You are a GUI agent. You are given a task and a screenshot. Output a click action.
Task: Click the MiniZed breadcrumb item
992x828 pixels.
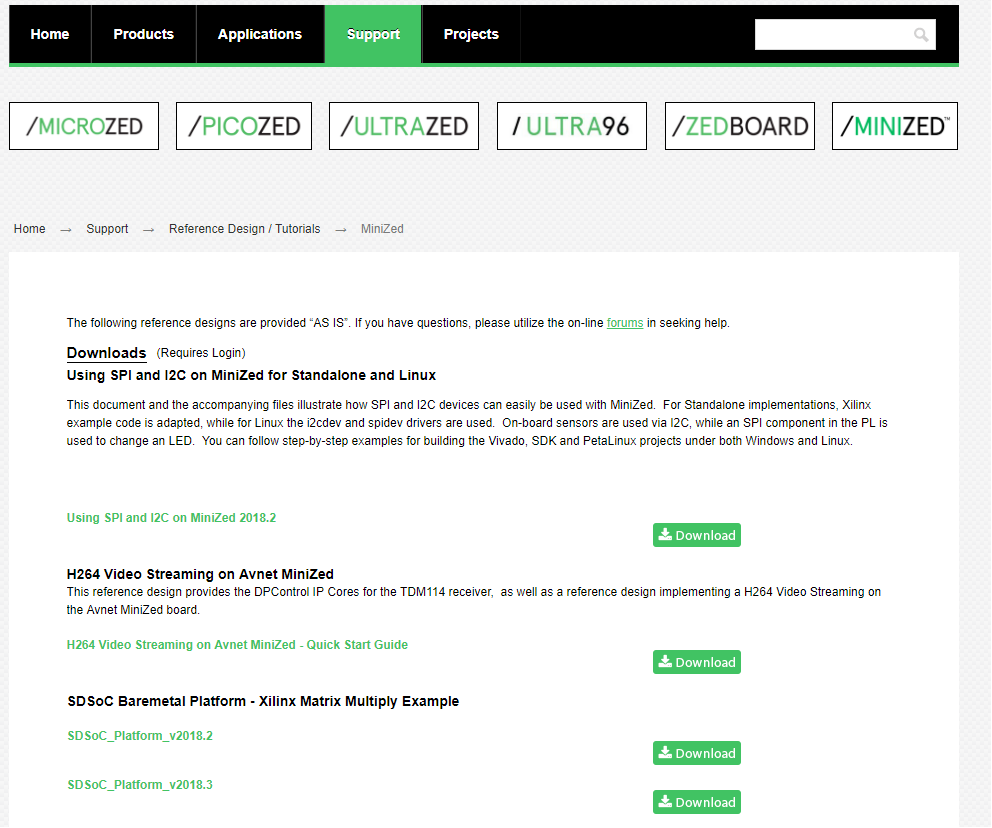382,229
